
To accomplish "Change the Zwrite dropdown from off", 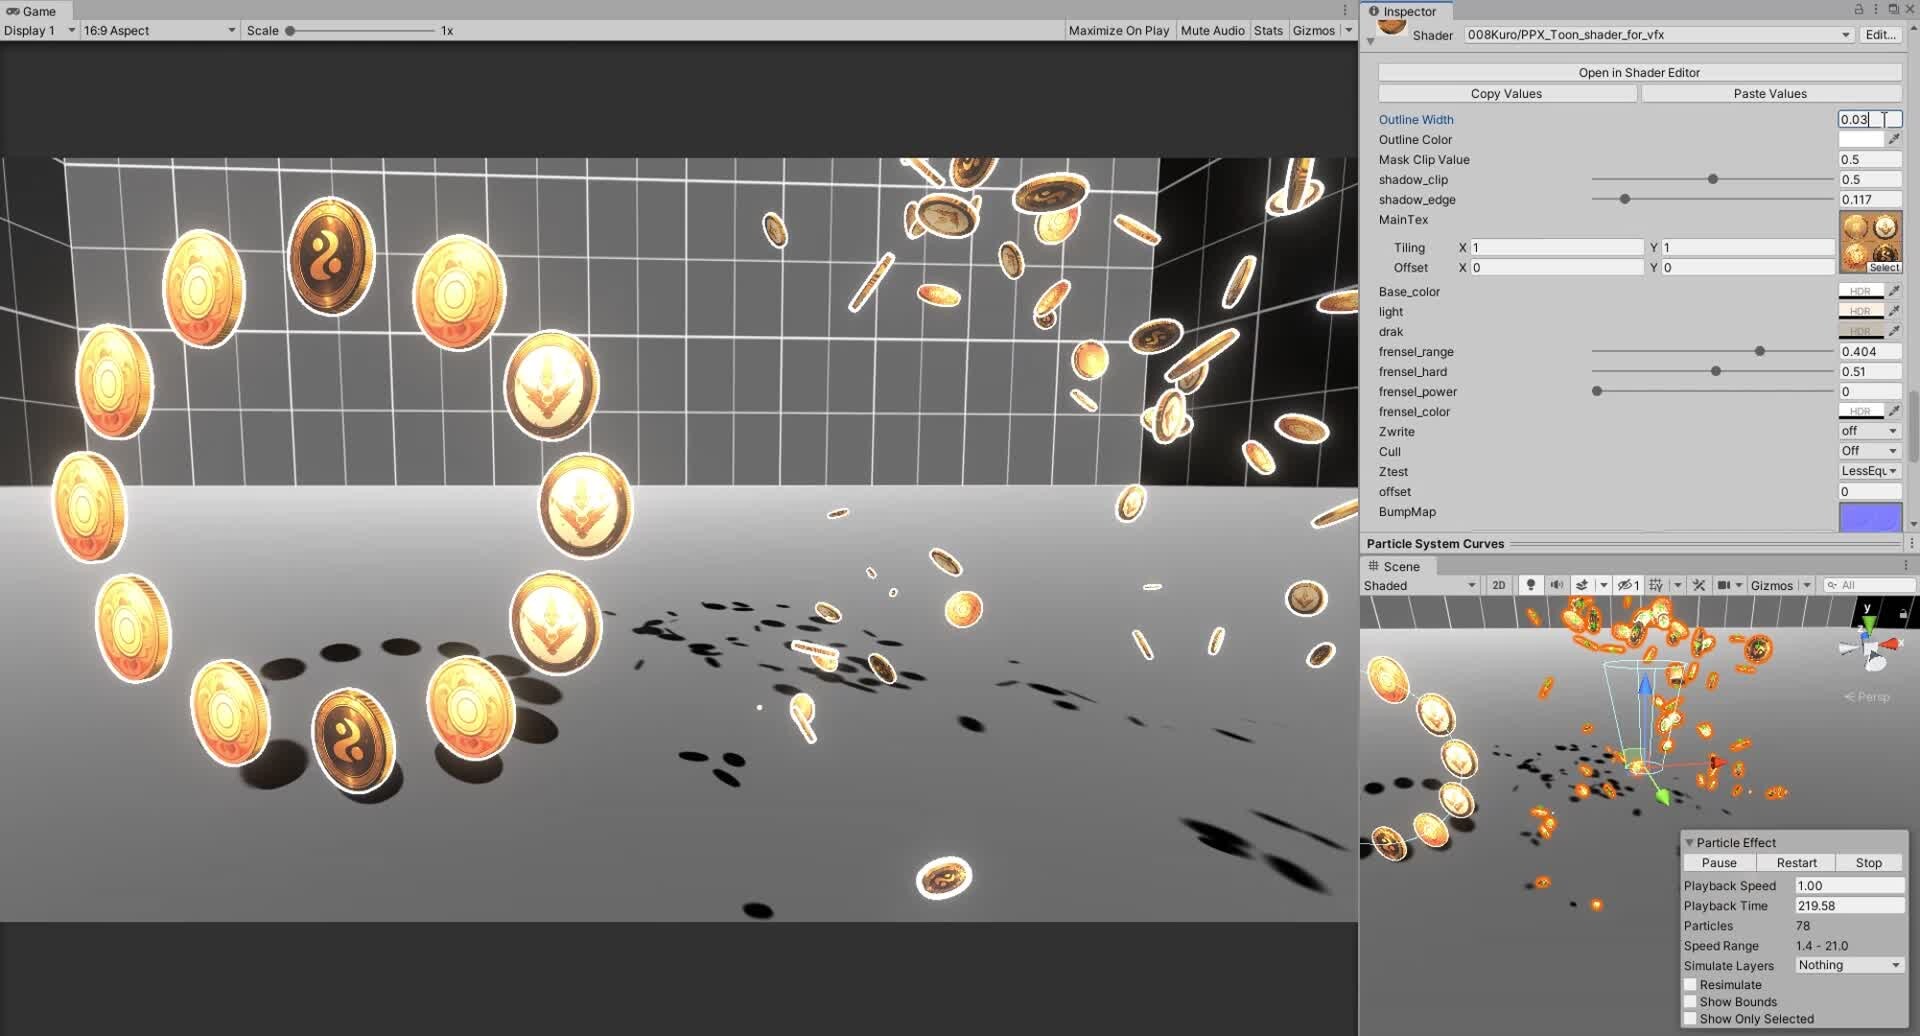I will [x=1868, y=430].
